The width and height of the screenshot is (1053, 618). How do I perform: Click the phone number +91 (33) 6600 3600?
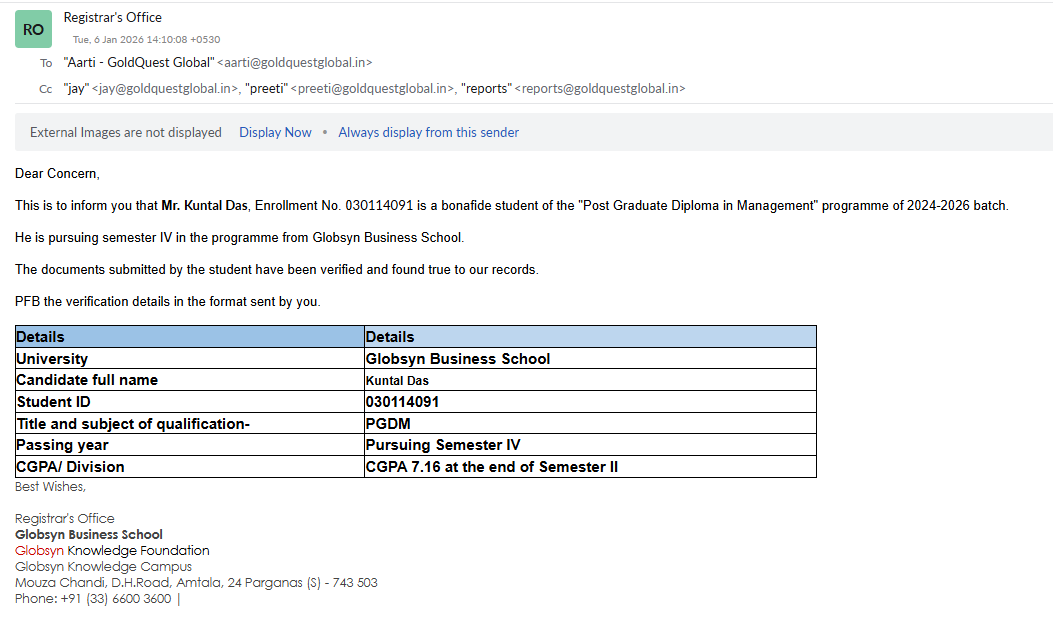point(93,598)
